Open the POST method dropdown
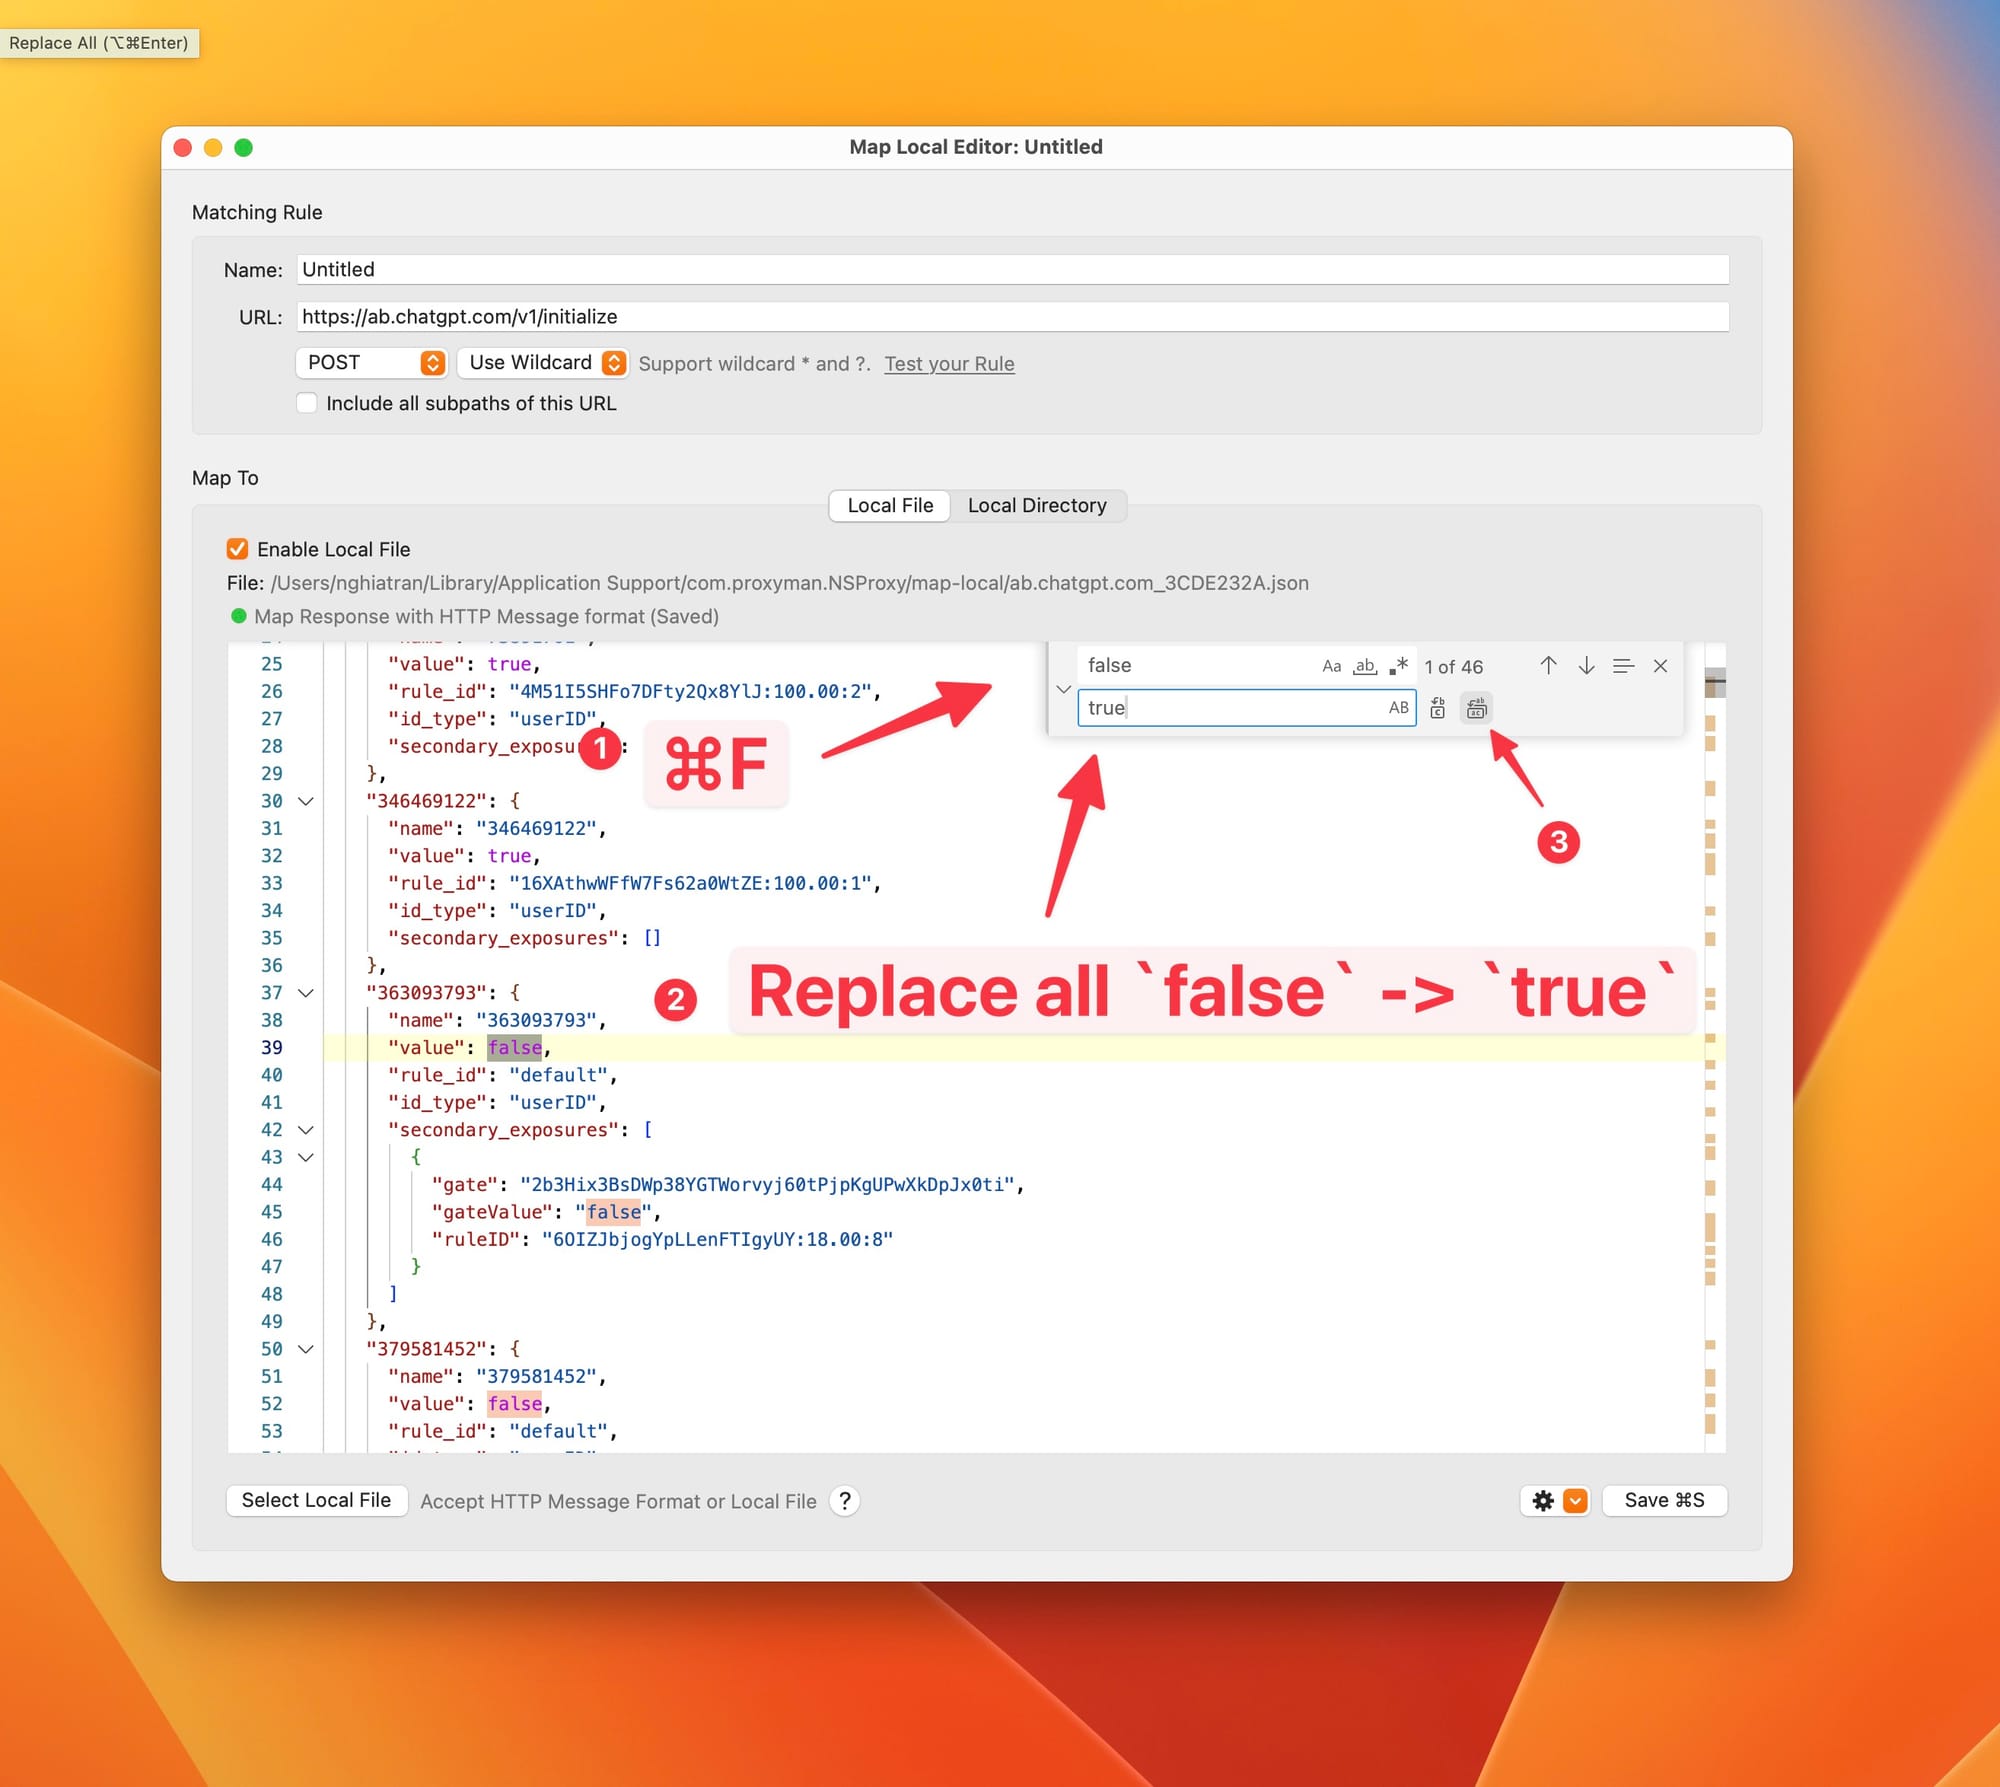The width and height of the screenshot is (2000, 1787). (x=371, y=363)
